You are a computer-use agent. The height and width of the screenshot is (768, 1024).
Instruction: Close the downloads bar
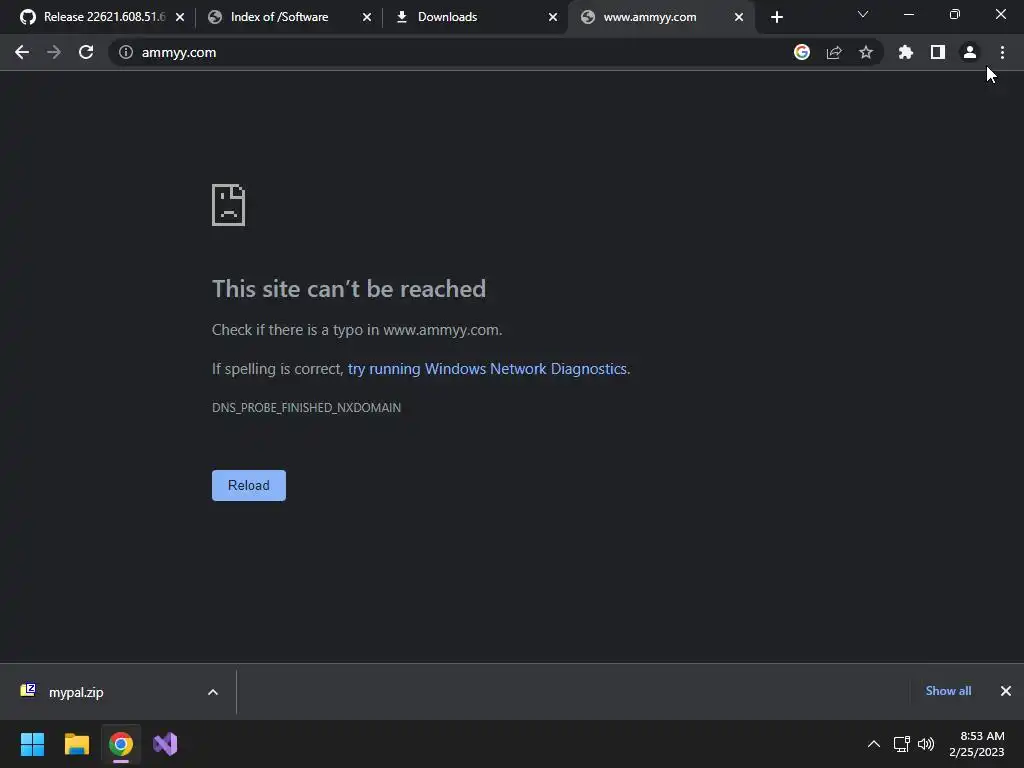[x=1006, y=691]
